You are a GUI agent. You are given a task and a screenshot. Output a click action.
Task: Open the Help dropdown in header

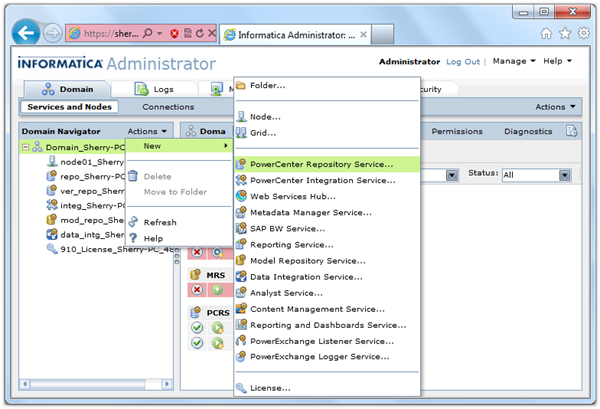pyautogui.click(x=557, y=61)
